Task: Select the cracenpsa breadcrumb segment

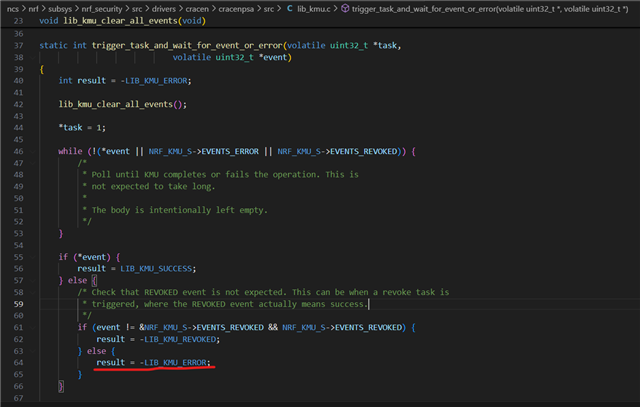Action: (x=236, y=9)
